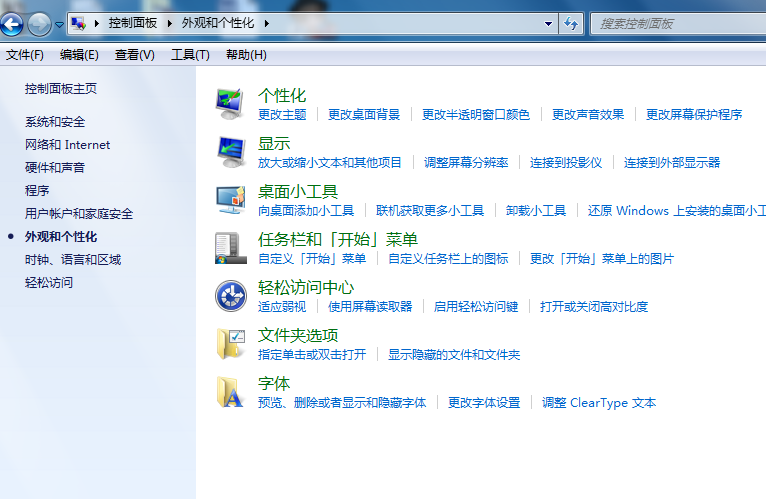The width and height of the screenshot is (766, 499).
Task: Open the 个性化 heading link
Action: [x=282, y=95]
